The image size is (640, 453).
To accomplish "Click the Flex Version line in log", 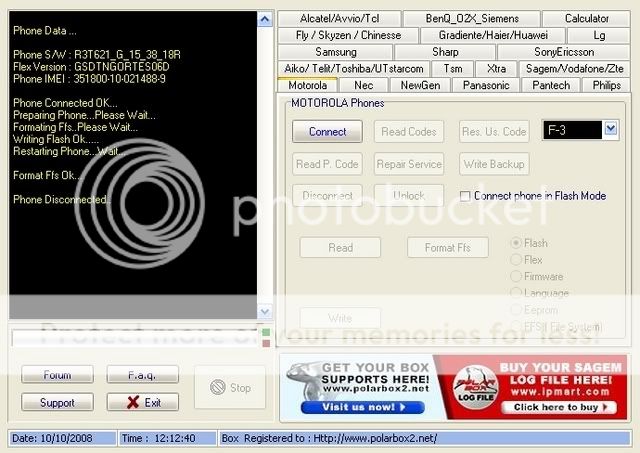I will [x=91, y=67].
